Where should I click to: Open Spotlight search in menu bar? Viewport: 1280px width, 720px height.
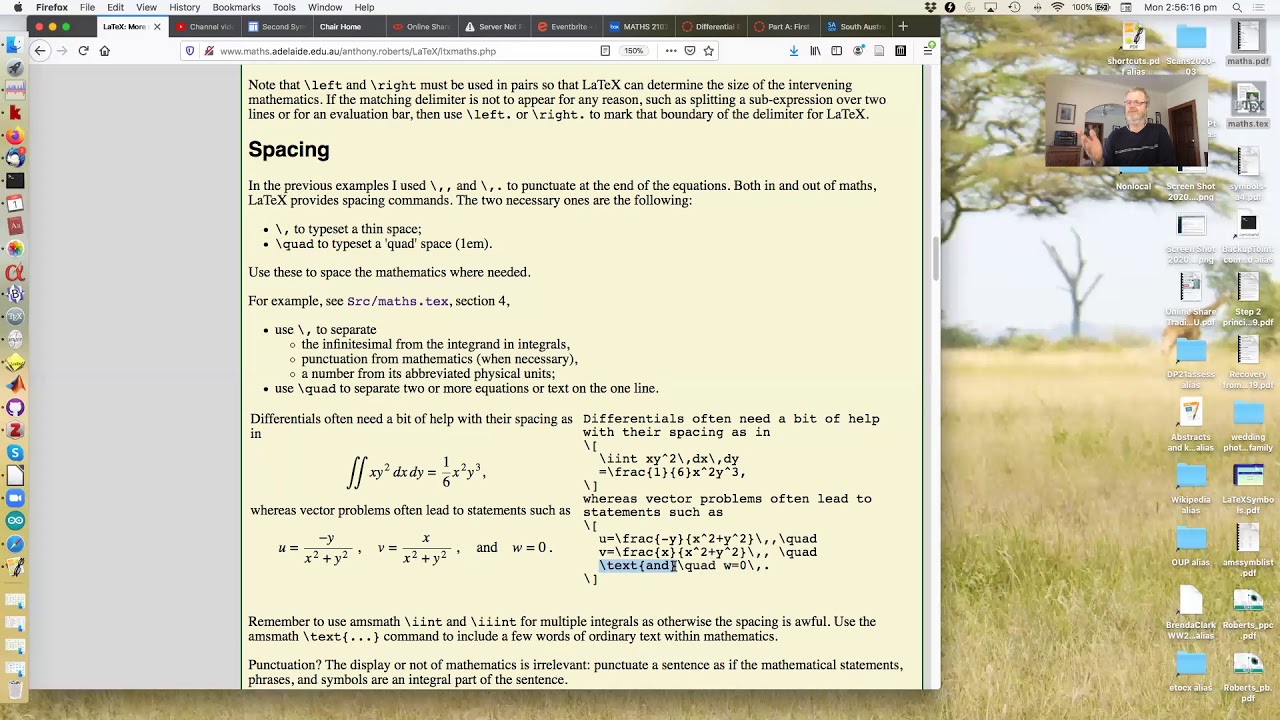(1237, 7)
